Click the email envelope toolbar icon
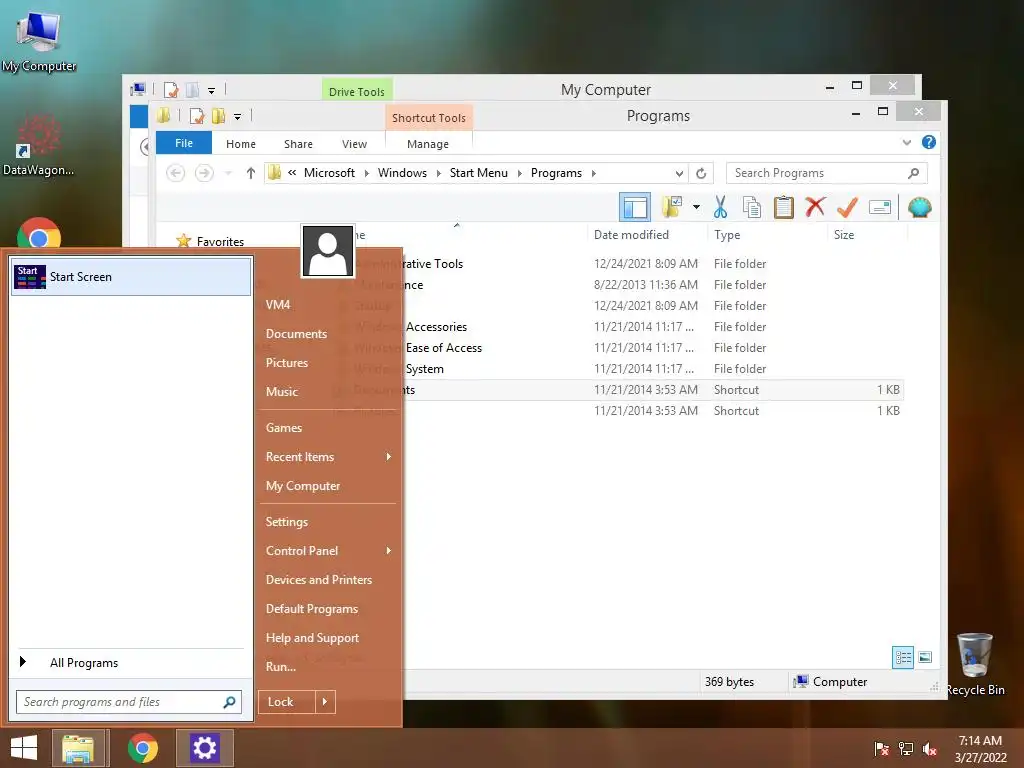1024x768 pixels. 880,208
